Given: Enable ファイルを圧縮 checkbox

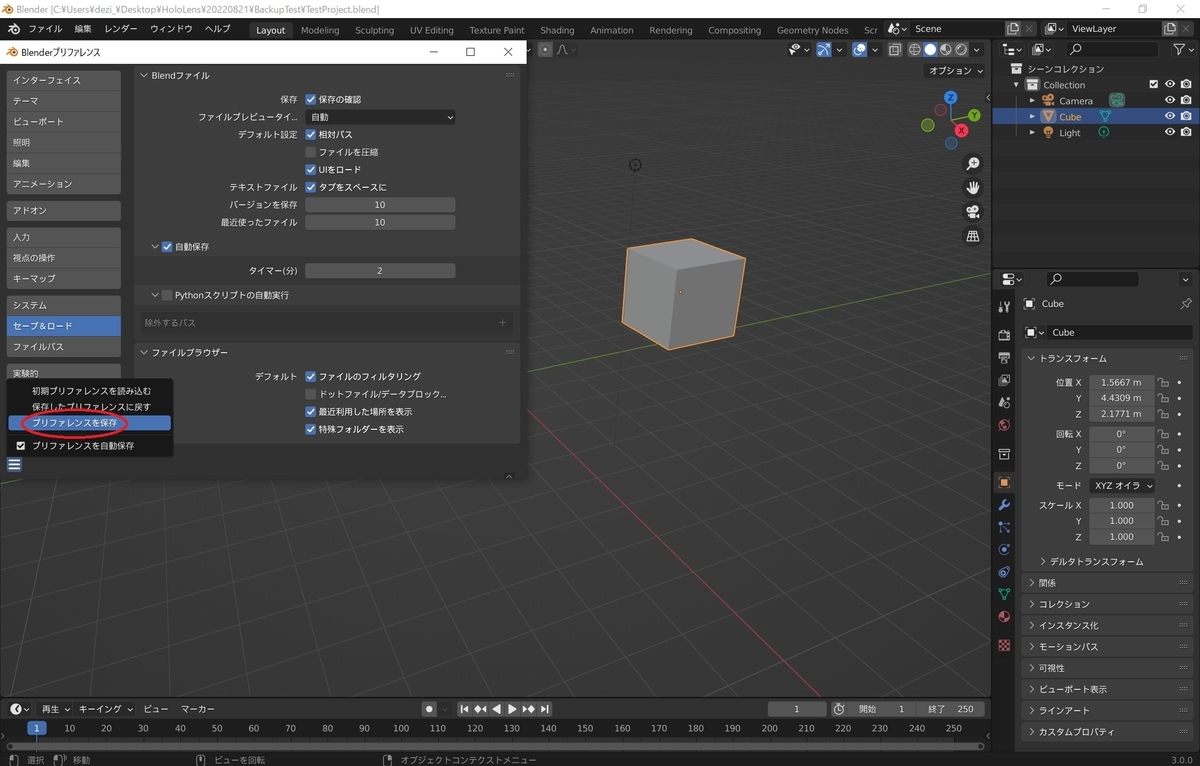Looking at the screenshot, I should click(x=310, y=152).
